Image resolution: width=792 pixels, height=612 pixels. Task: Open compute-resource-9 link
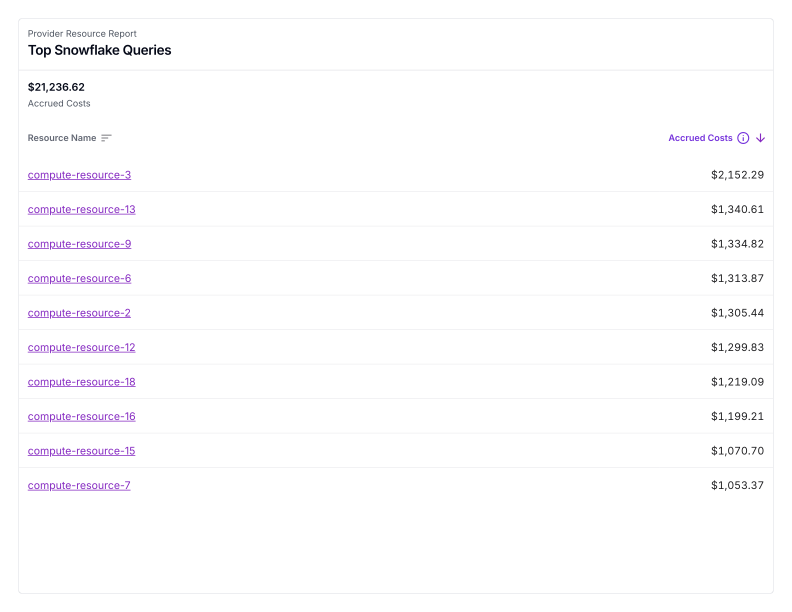coord(79,244)
